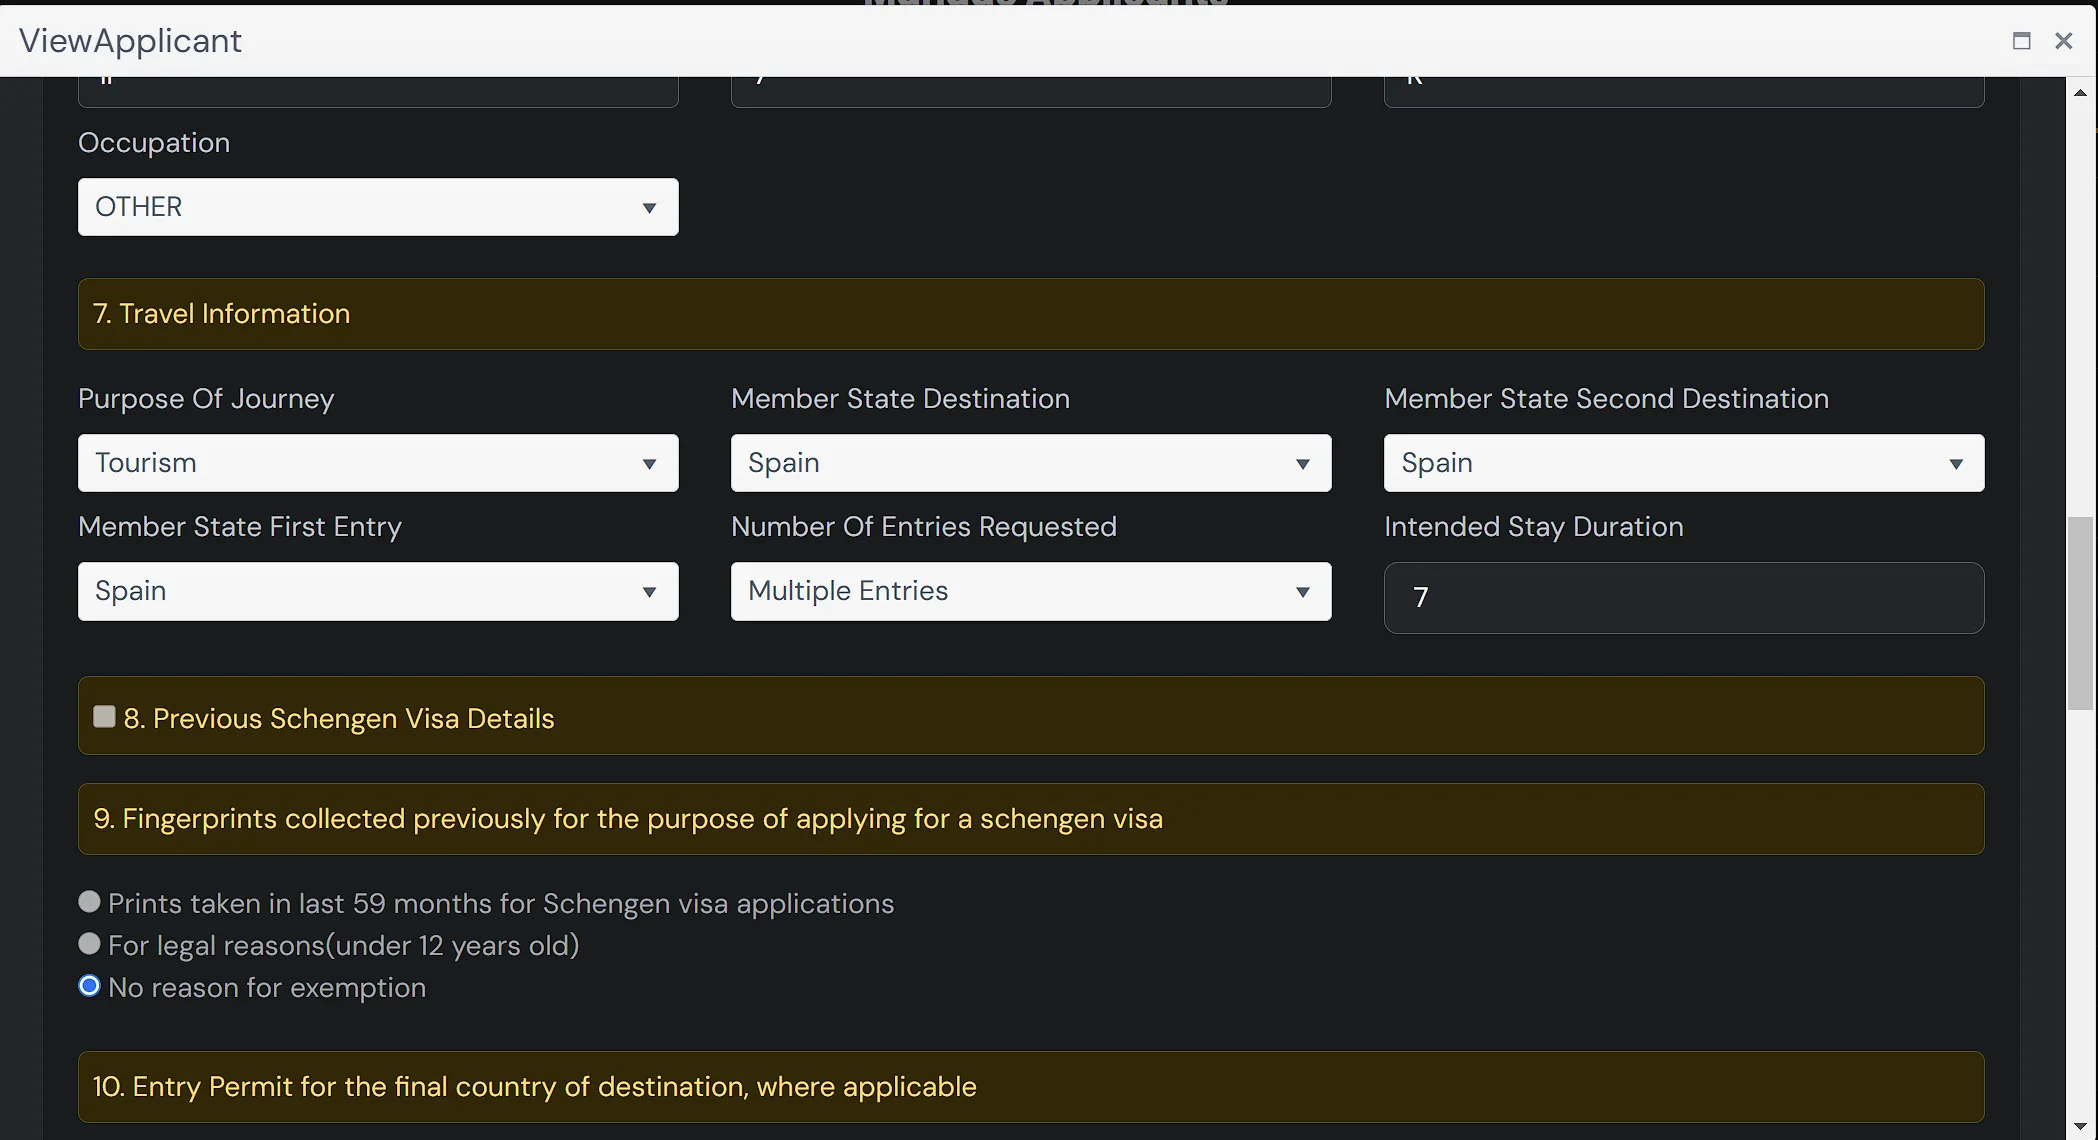This screenshot has width=2098, height=1140.
Task: Select No reason for exemption option
Action: (89, 986)
